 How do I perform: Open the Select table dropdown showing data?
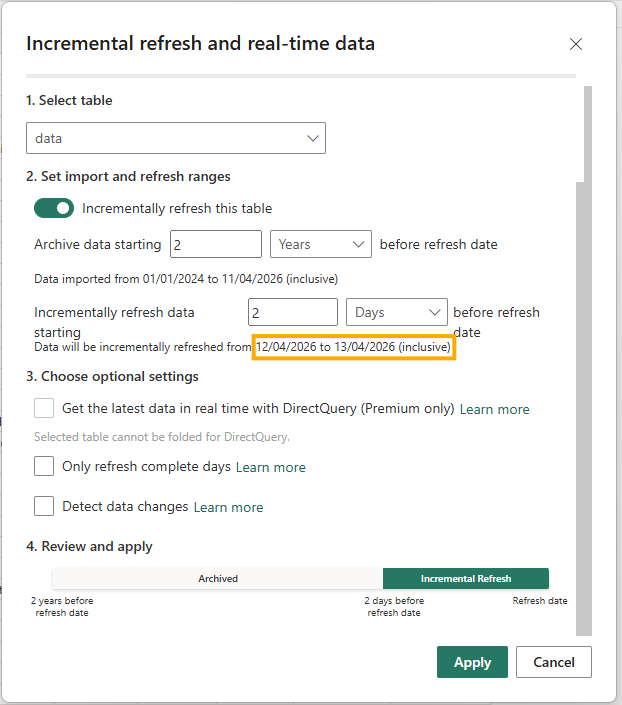[x=176, y=138]
